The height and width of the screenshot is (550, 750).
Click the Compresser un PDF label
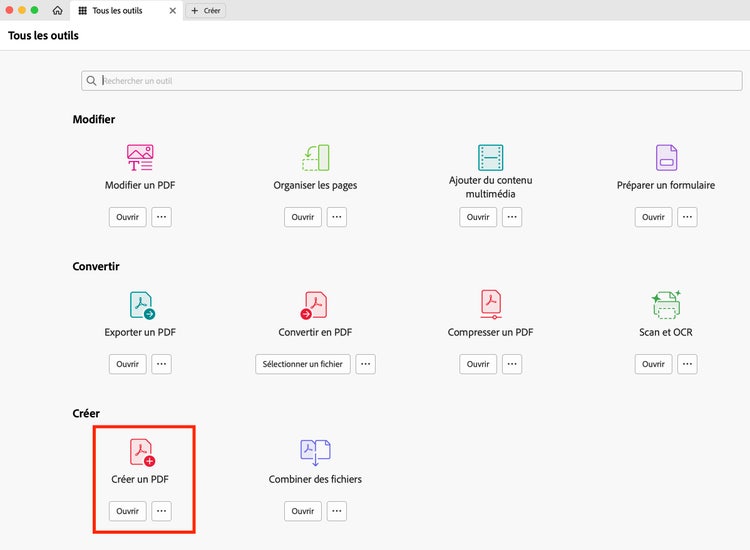pyautogui.click(x=490, y=332)
